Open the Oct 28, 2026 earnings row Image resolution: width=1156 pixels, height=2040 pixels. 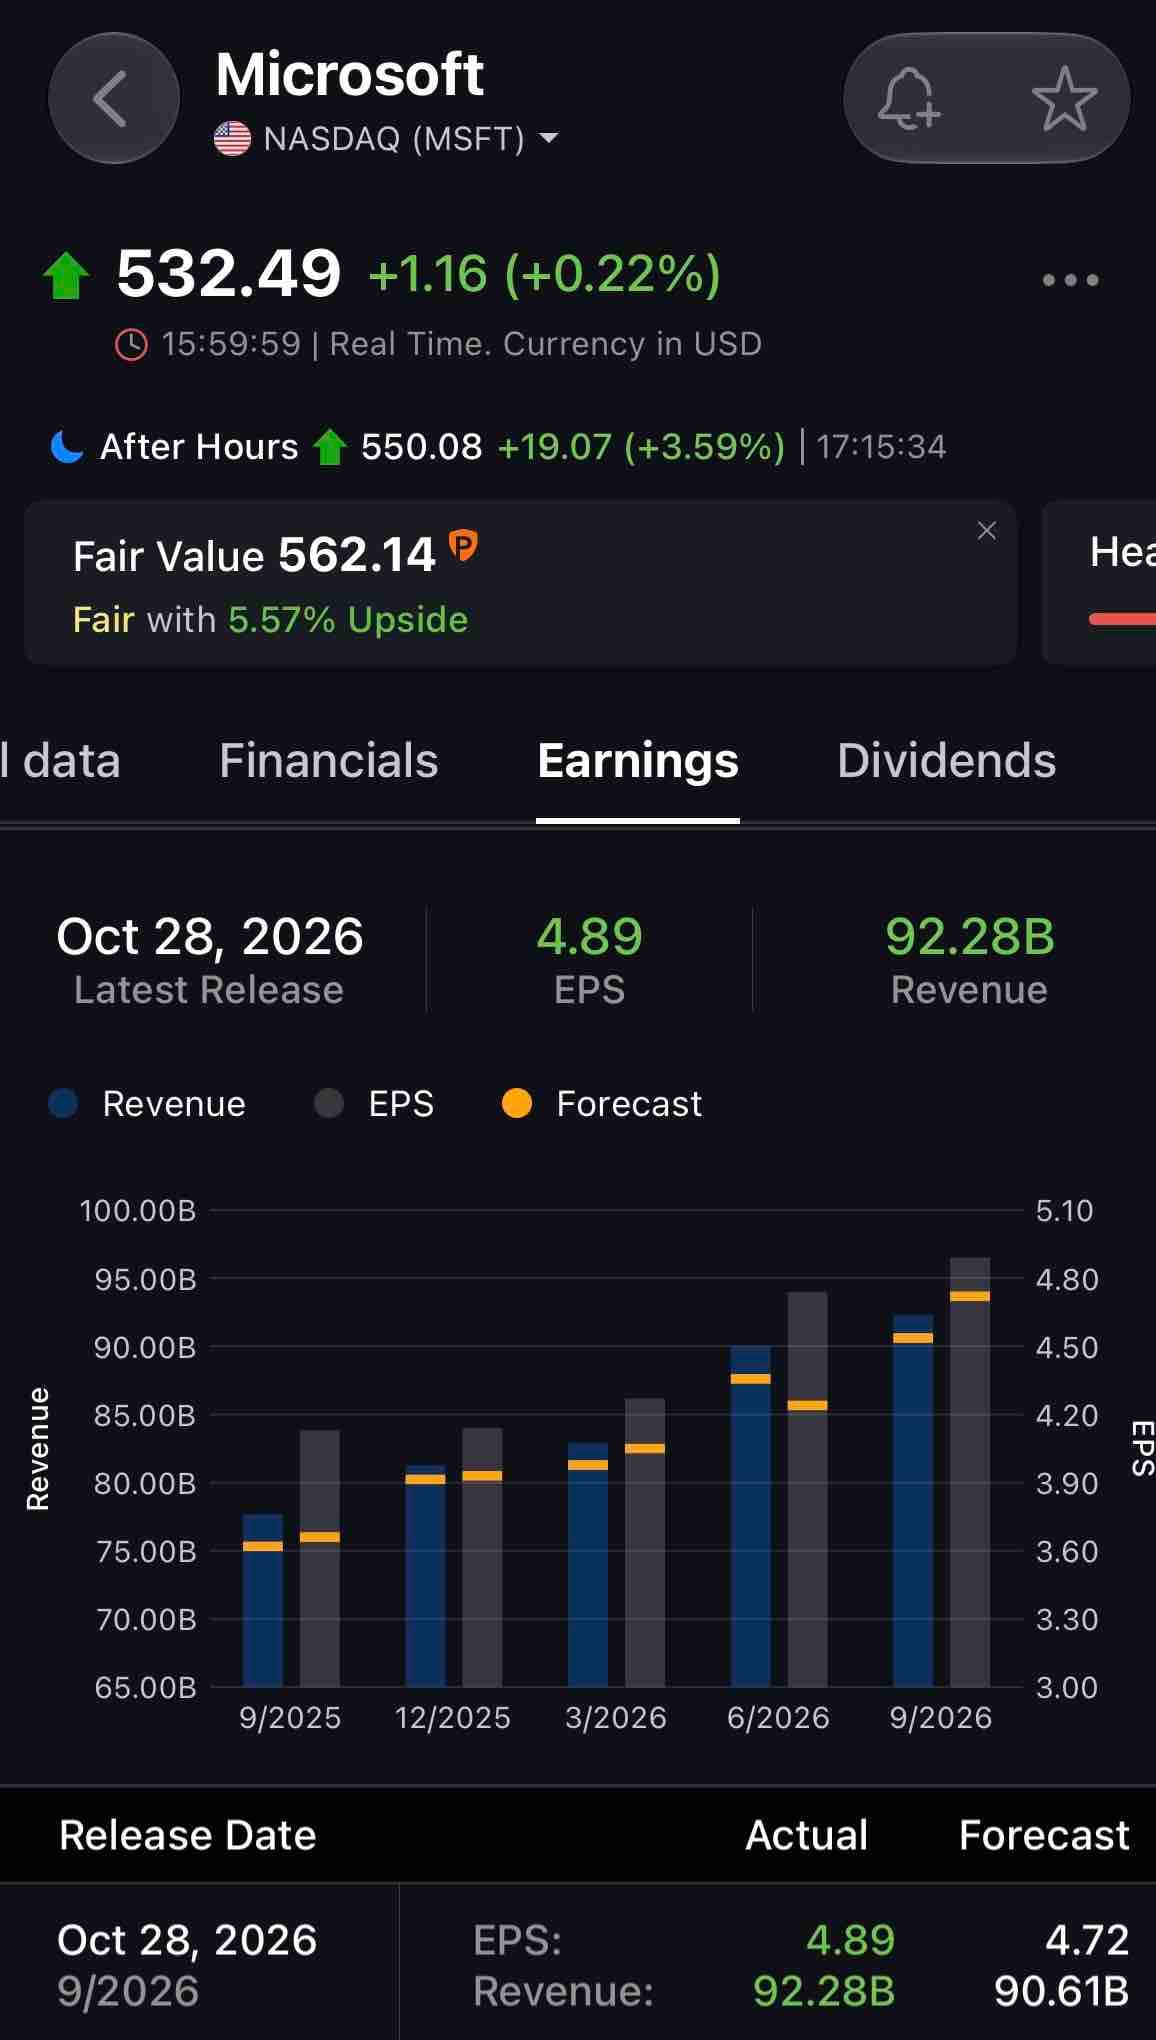coord(578,1964)
